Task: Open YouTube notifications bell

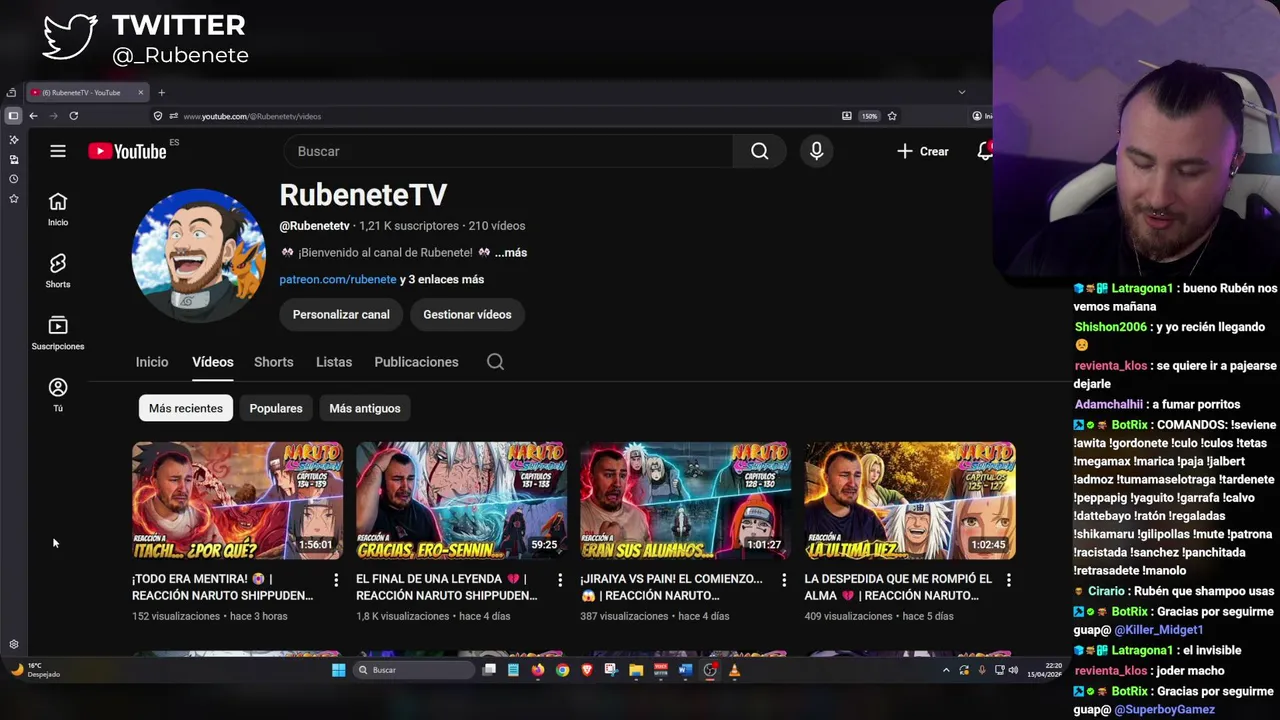Action: click(x=985, y=151)
